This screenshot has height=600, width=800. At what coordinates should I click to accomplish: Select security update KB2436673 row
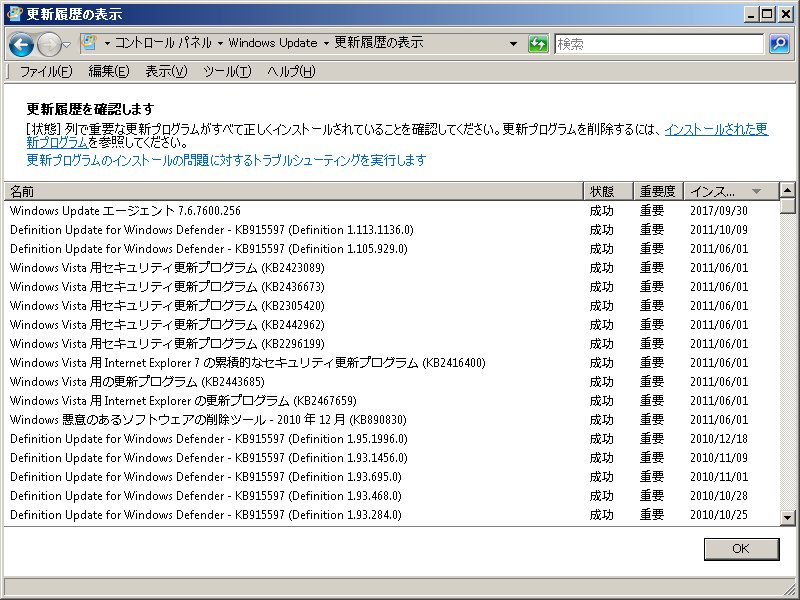click(x=391, y=287)
